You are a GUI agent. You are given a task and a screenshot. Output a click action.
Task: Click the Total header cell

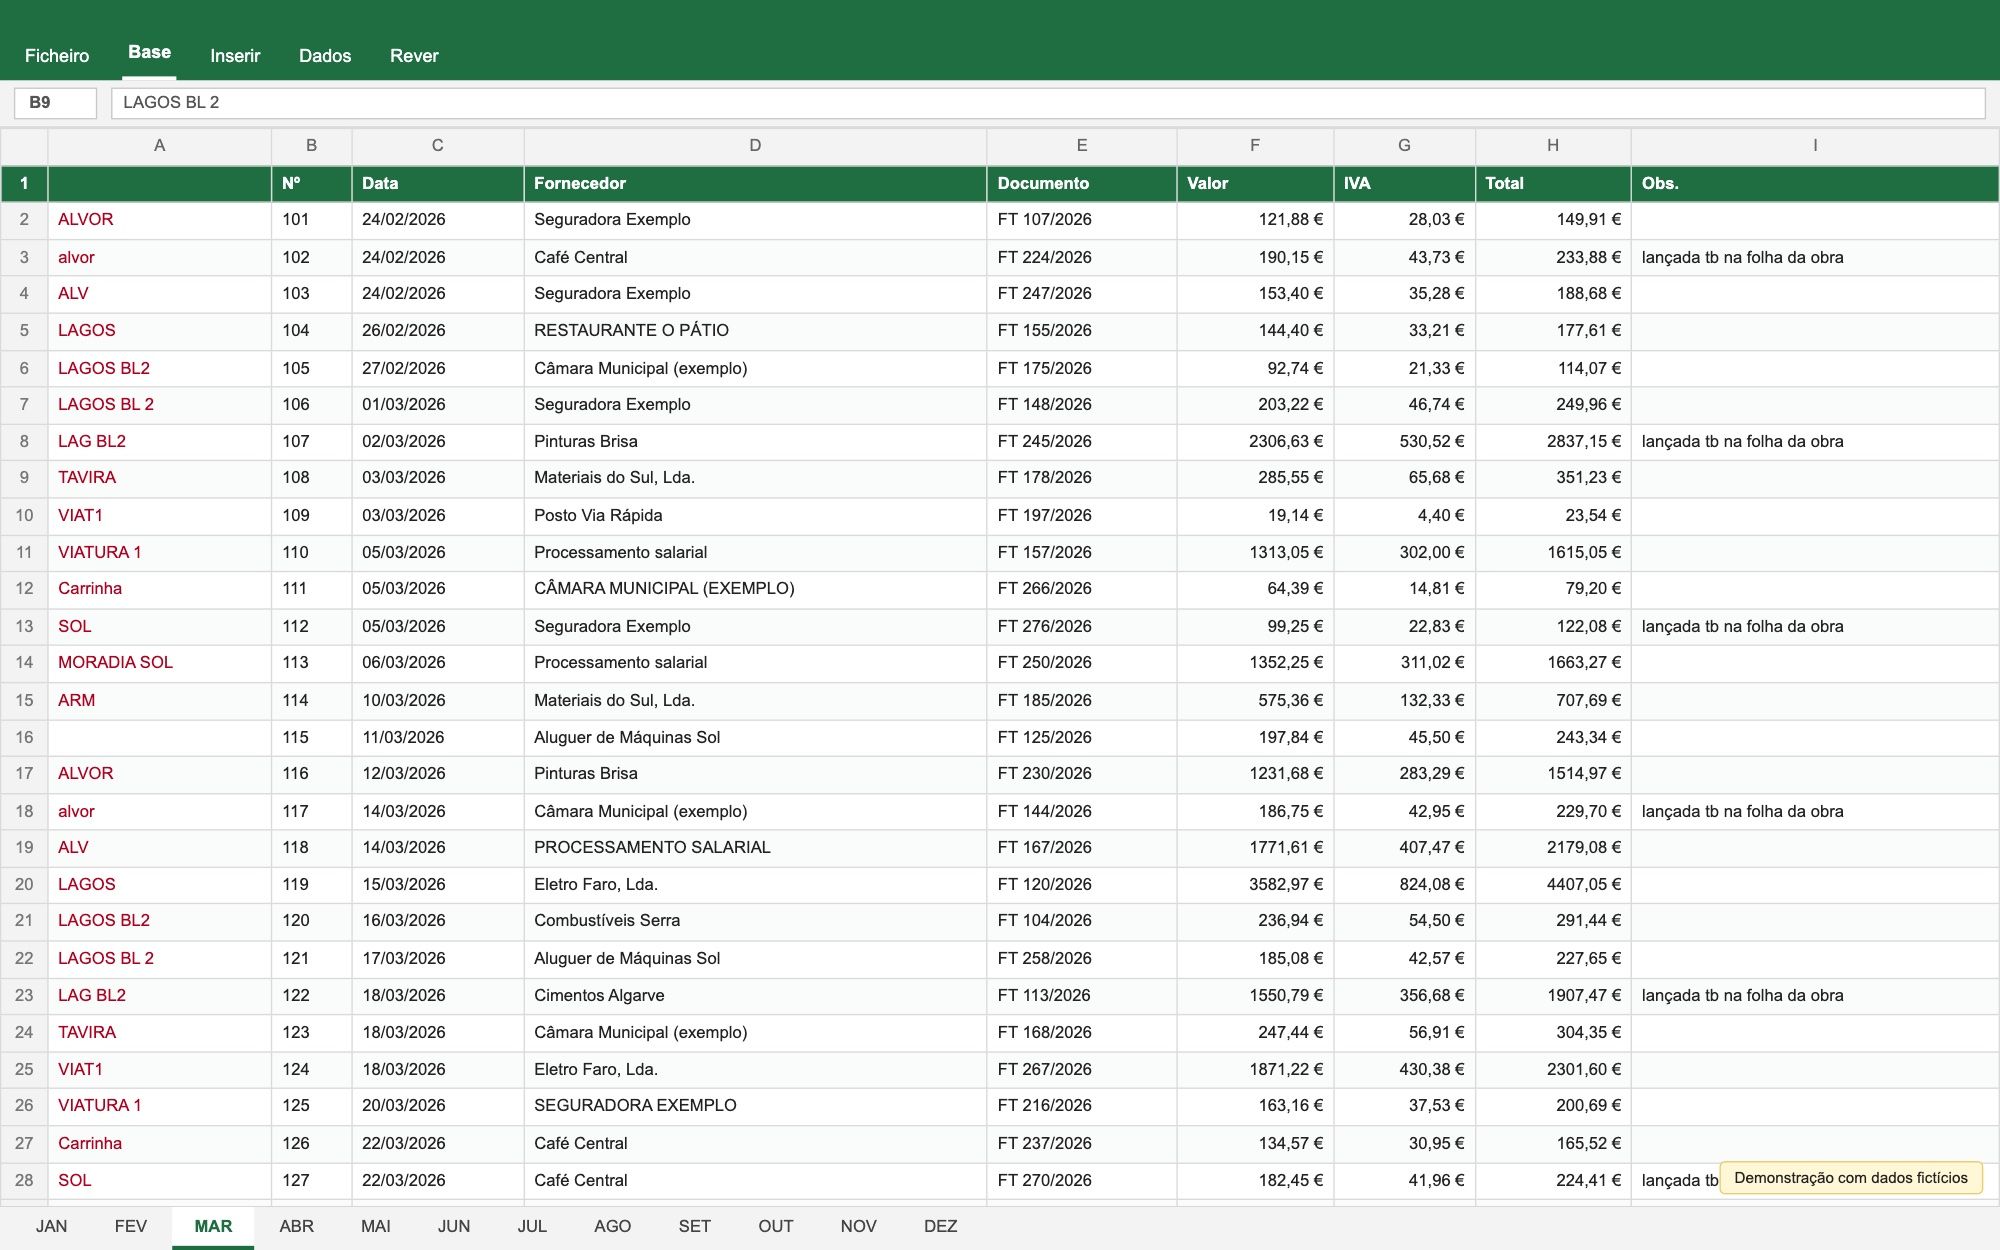1553,183
